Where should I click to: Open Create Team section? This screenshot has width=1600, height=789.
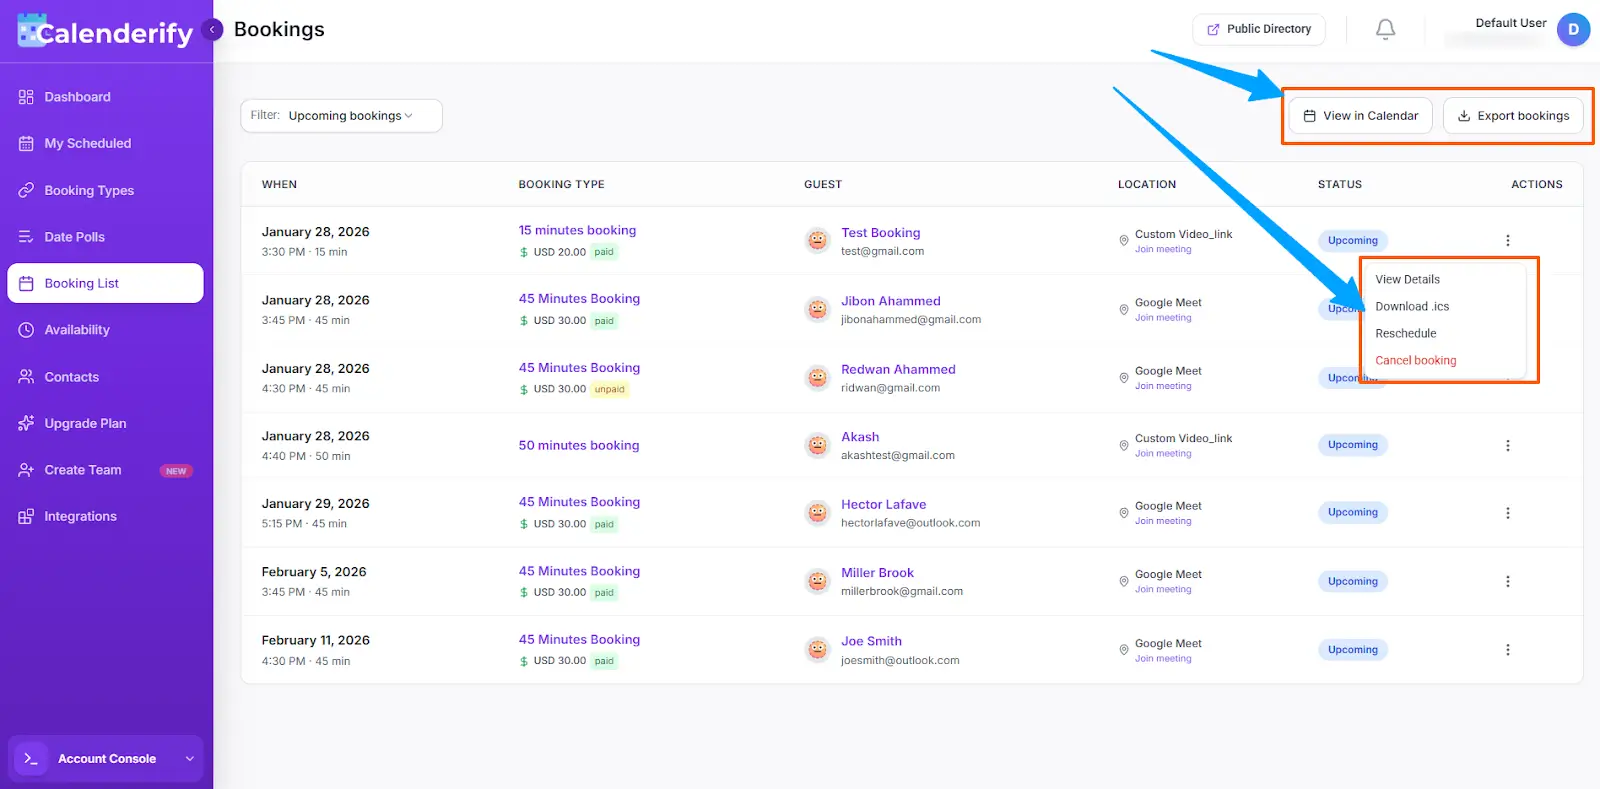(106, 470)
